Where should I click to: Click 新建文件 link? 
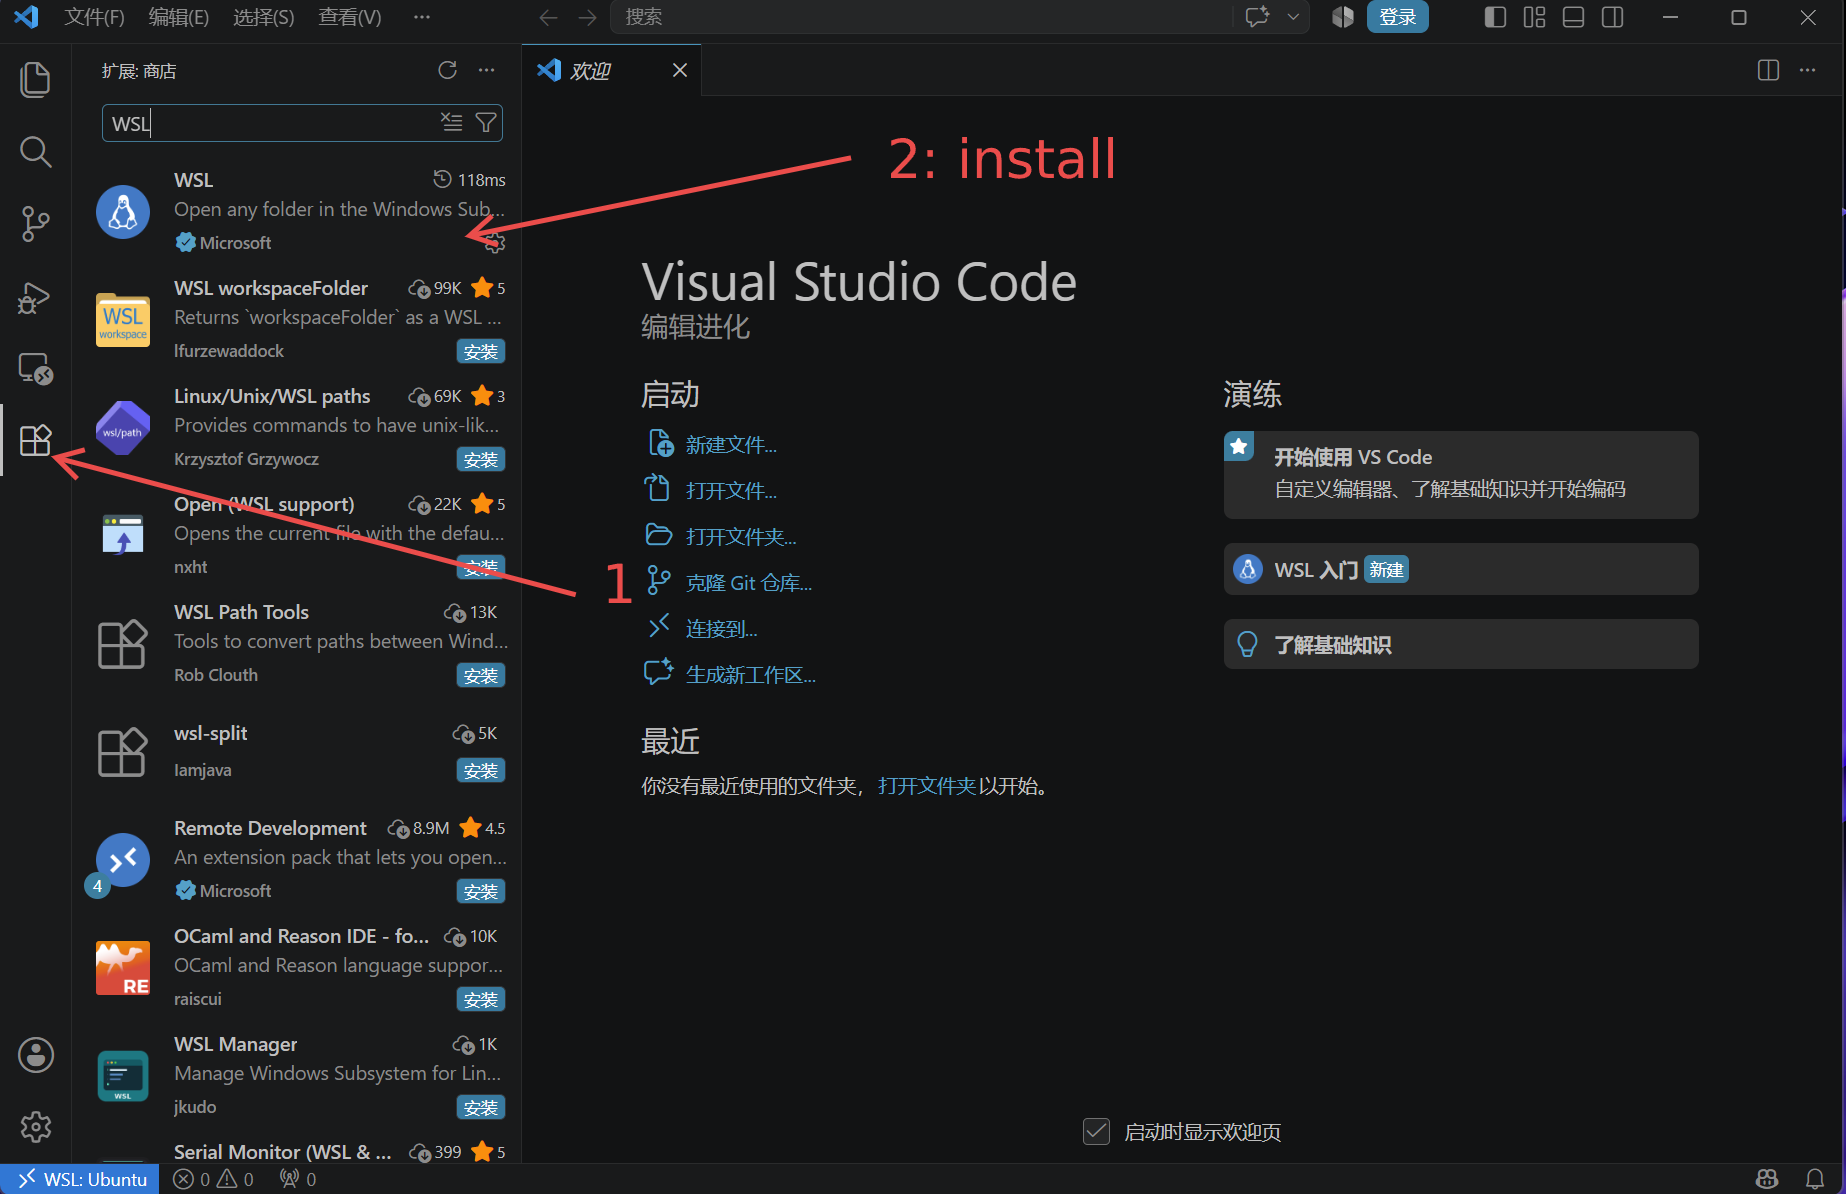click(x=731, y=445)
